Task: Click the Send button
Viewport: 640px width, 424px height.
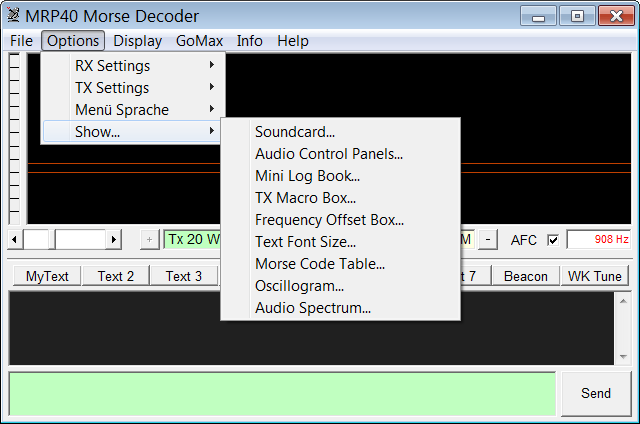Action: pyautogui.click(x=595, y=393)
